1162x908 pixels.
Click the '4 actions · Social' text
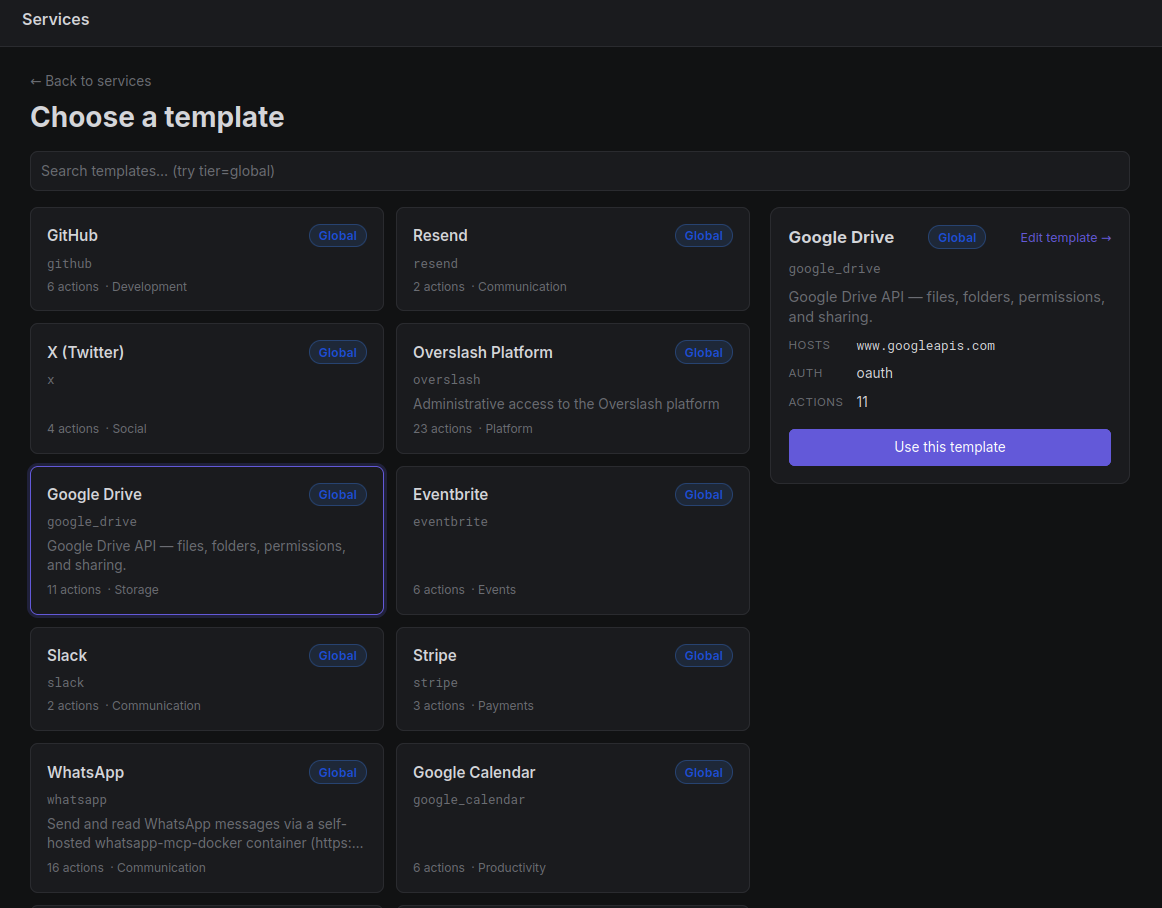(x=97, y=428)
